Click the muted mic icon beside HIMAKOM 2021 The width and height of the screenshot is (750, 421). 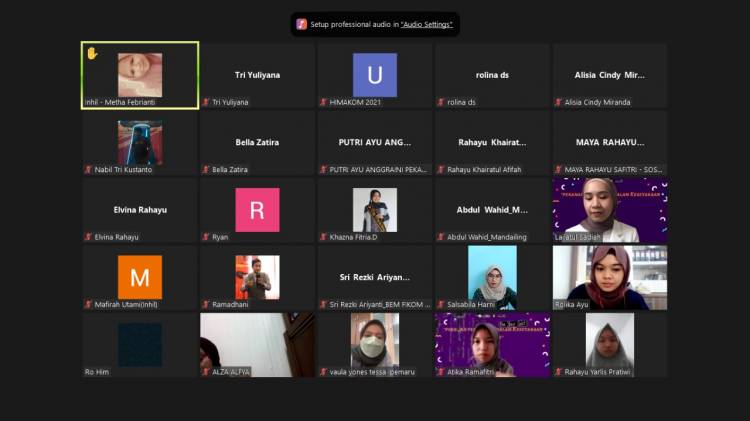point(323,102)
